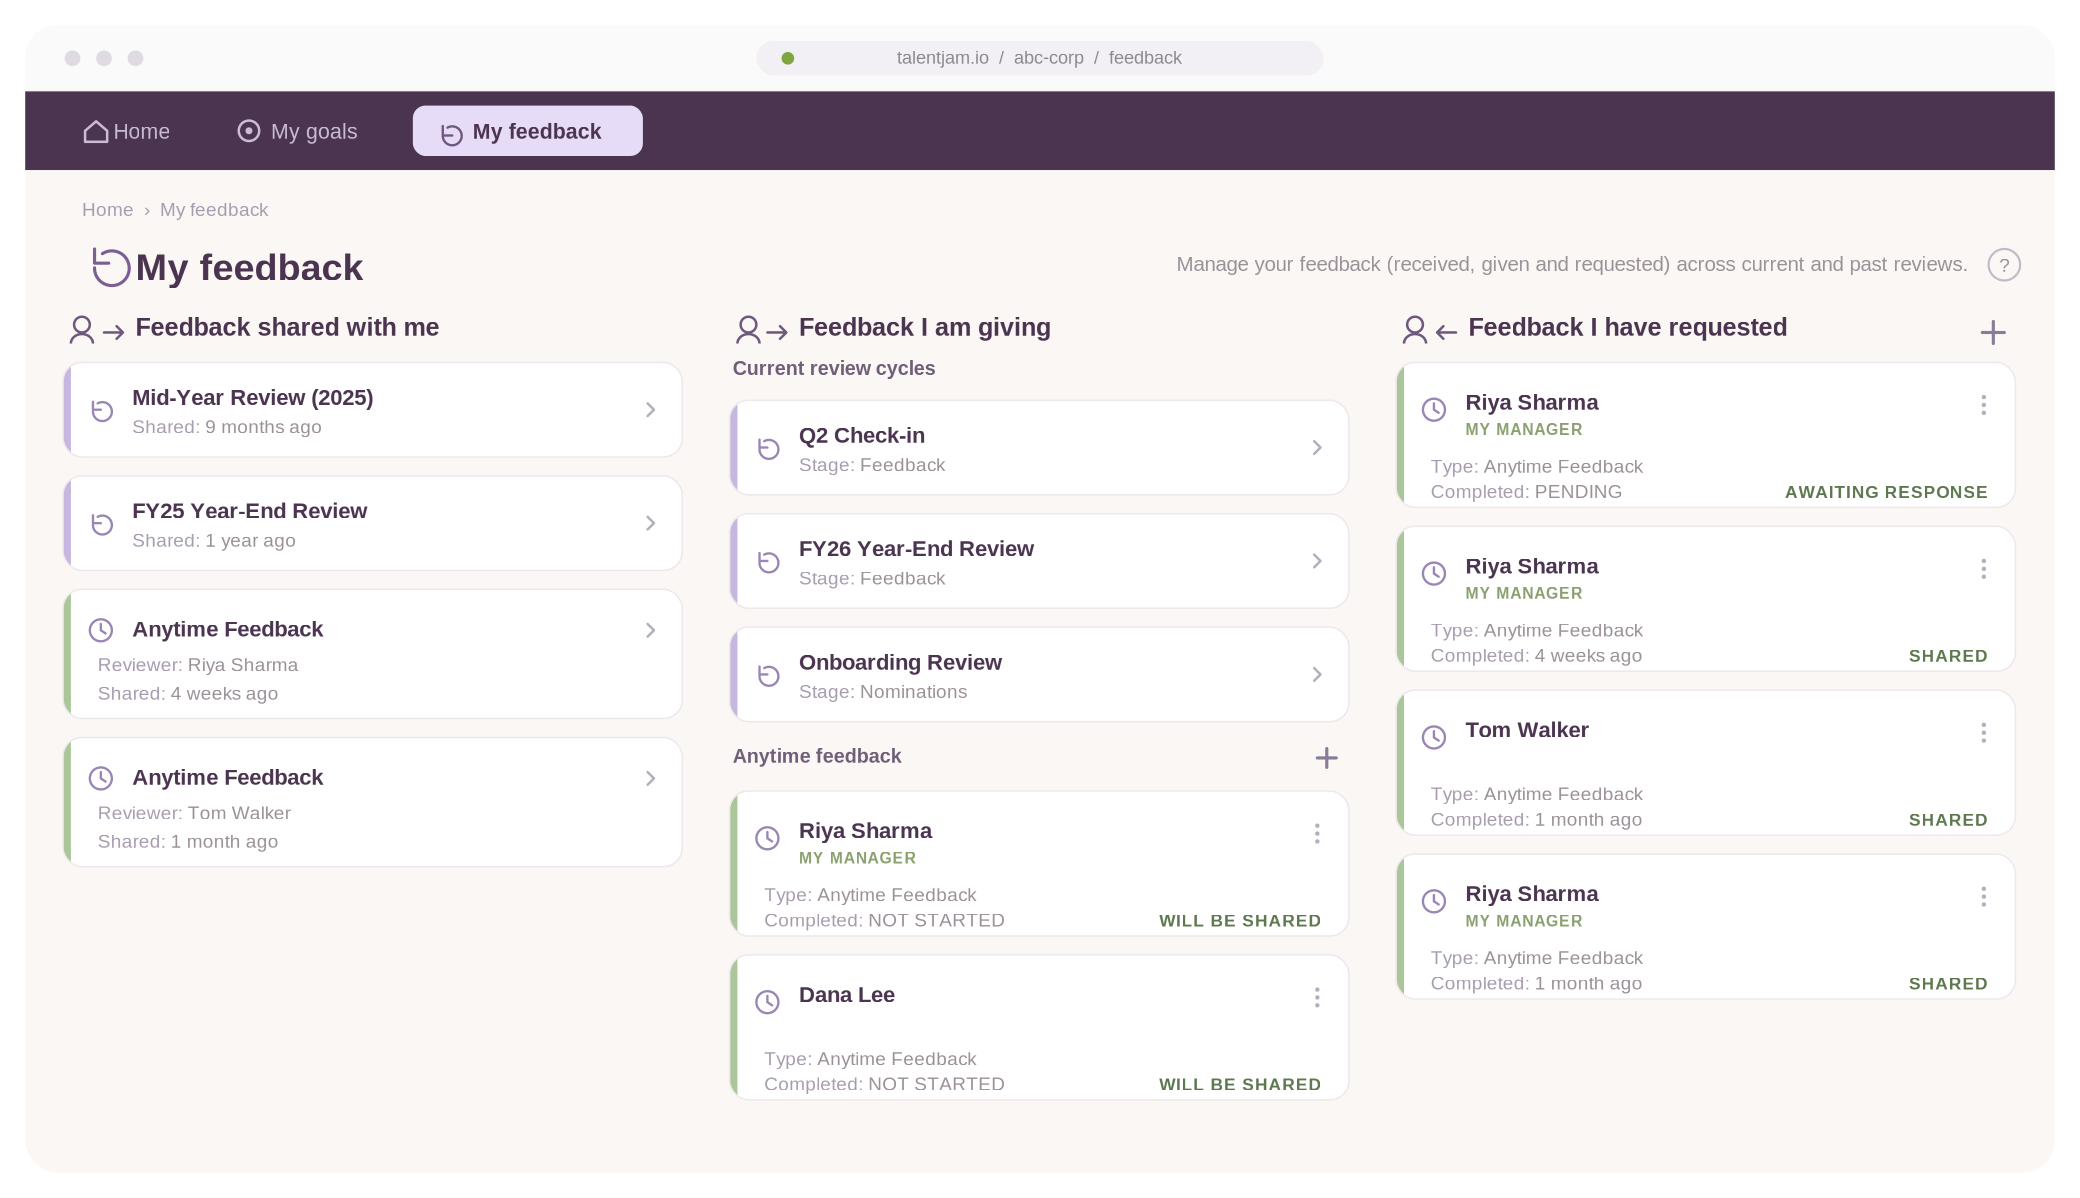Open options menu for Tom Walker request

(x=1984, y=733)
